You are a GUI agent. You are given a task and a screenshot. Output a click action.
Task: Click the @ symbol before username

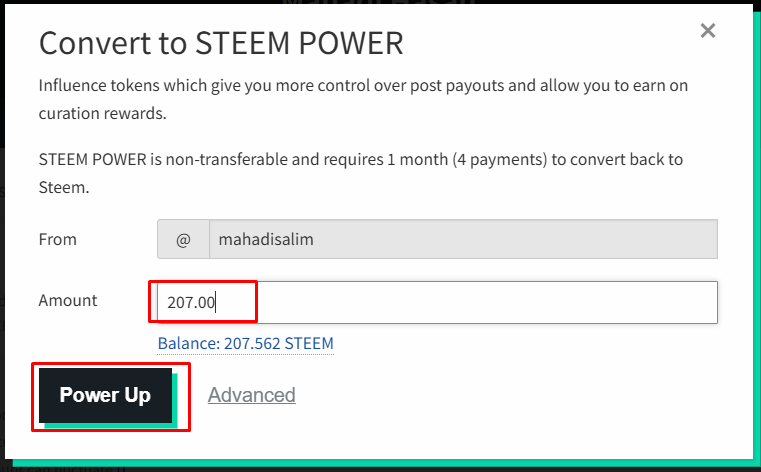[183, 240]
